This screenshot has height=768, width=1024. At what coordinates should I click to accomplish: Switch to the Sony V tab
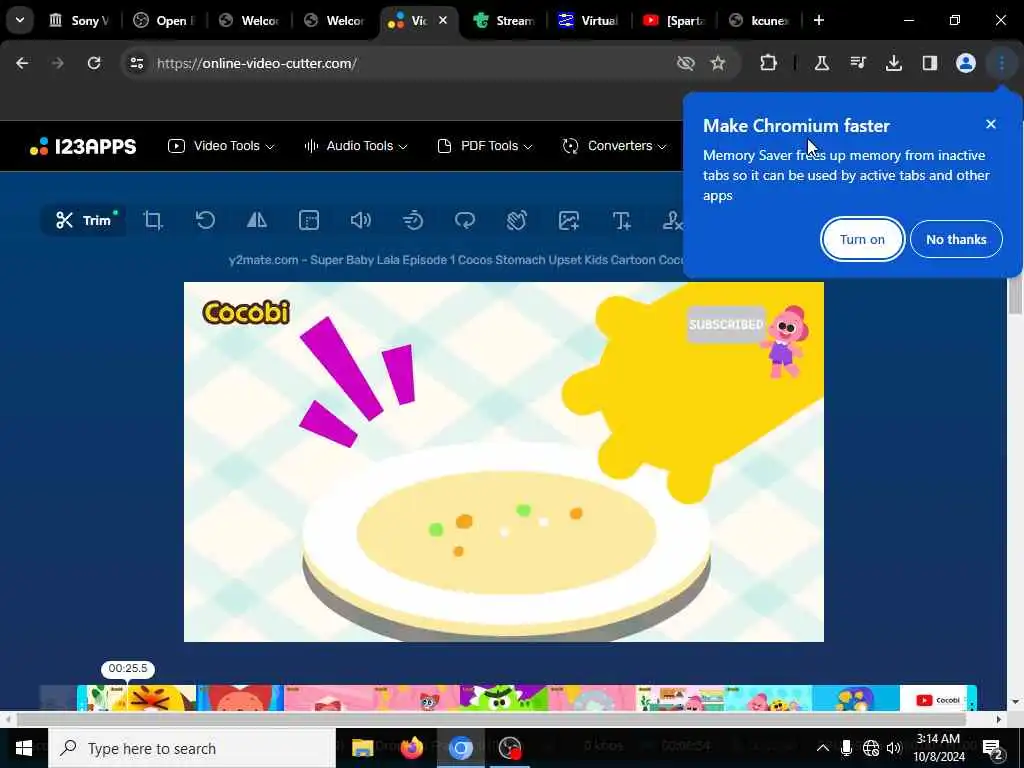tap(79, 21)
